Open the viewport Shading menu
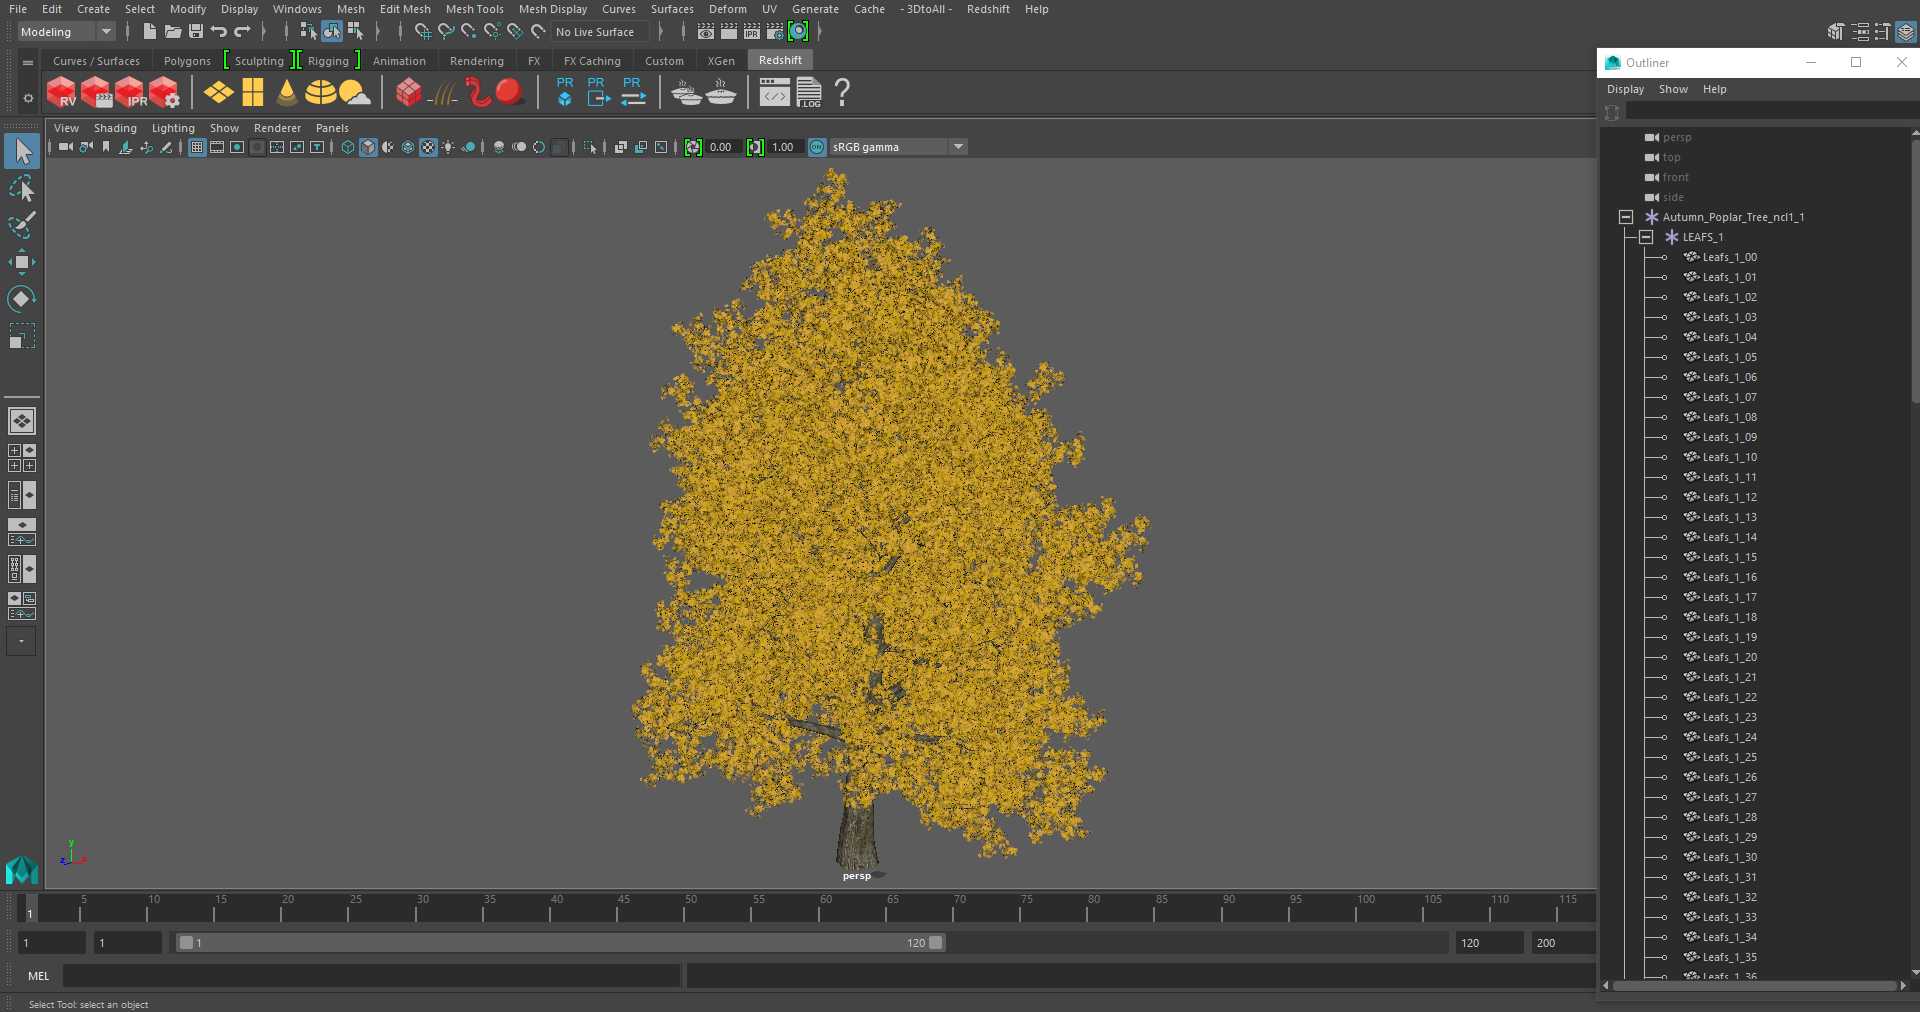Image resolution: width=1920 pixels, height=1012 pixels. pos(115,128)
